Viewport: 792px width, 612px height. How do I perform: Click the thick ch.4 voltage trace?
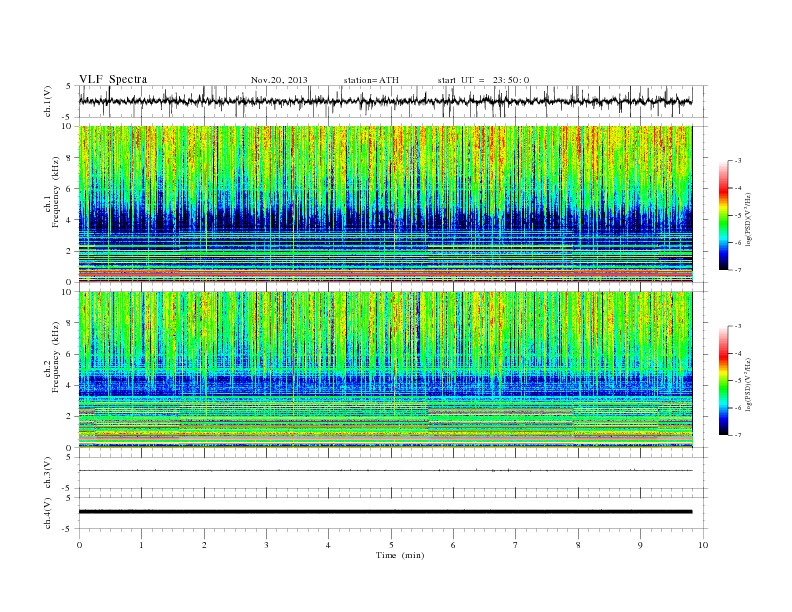385,512
